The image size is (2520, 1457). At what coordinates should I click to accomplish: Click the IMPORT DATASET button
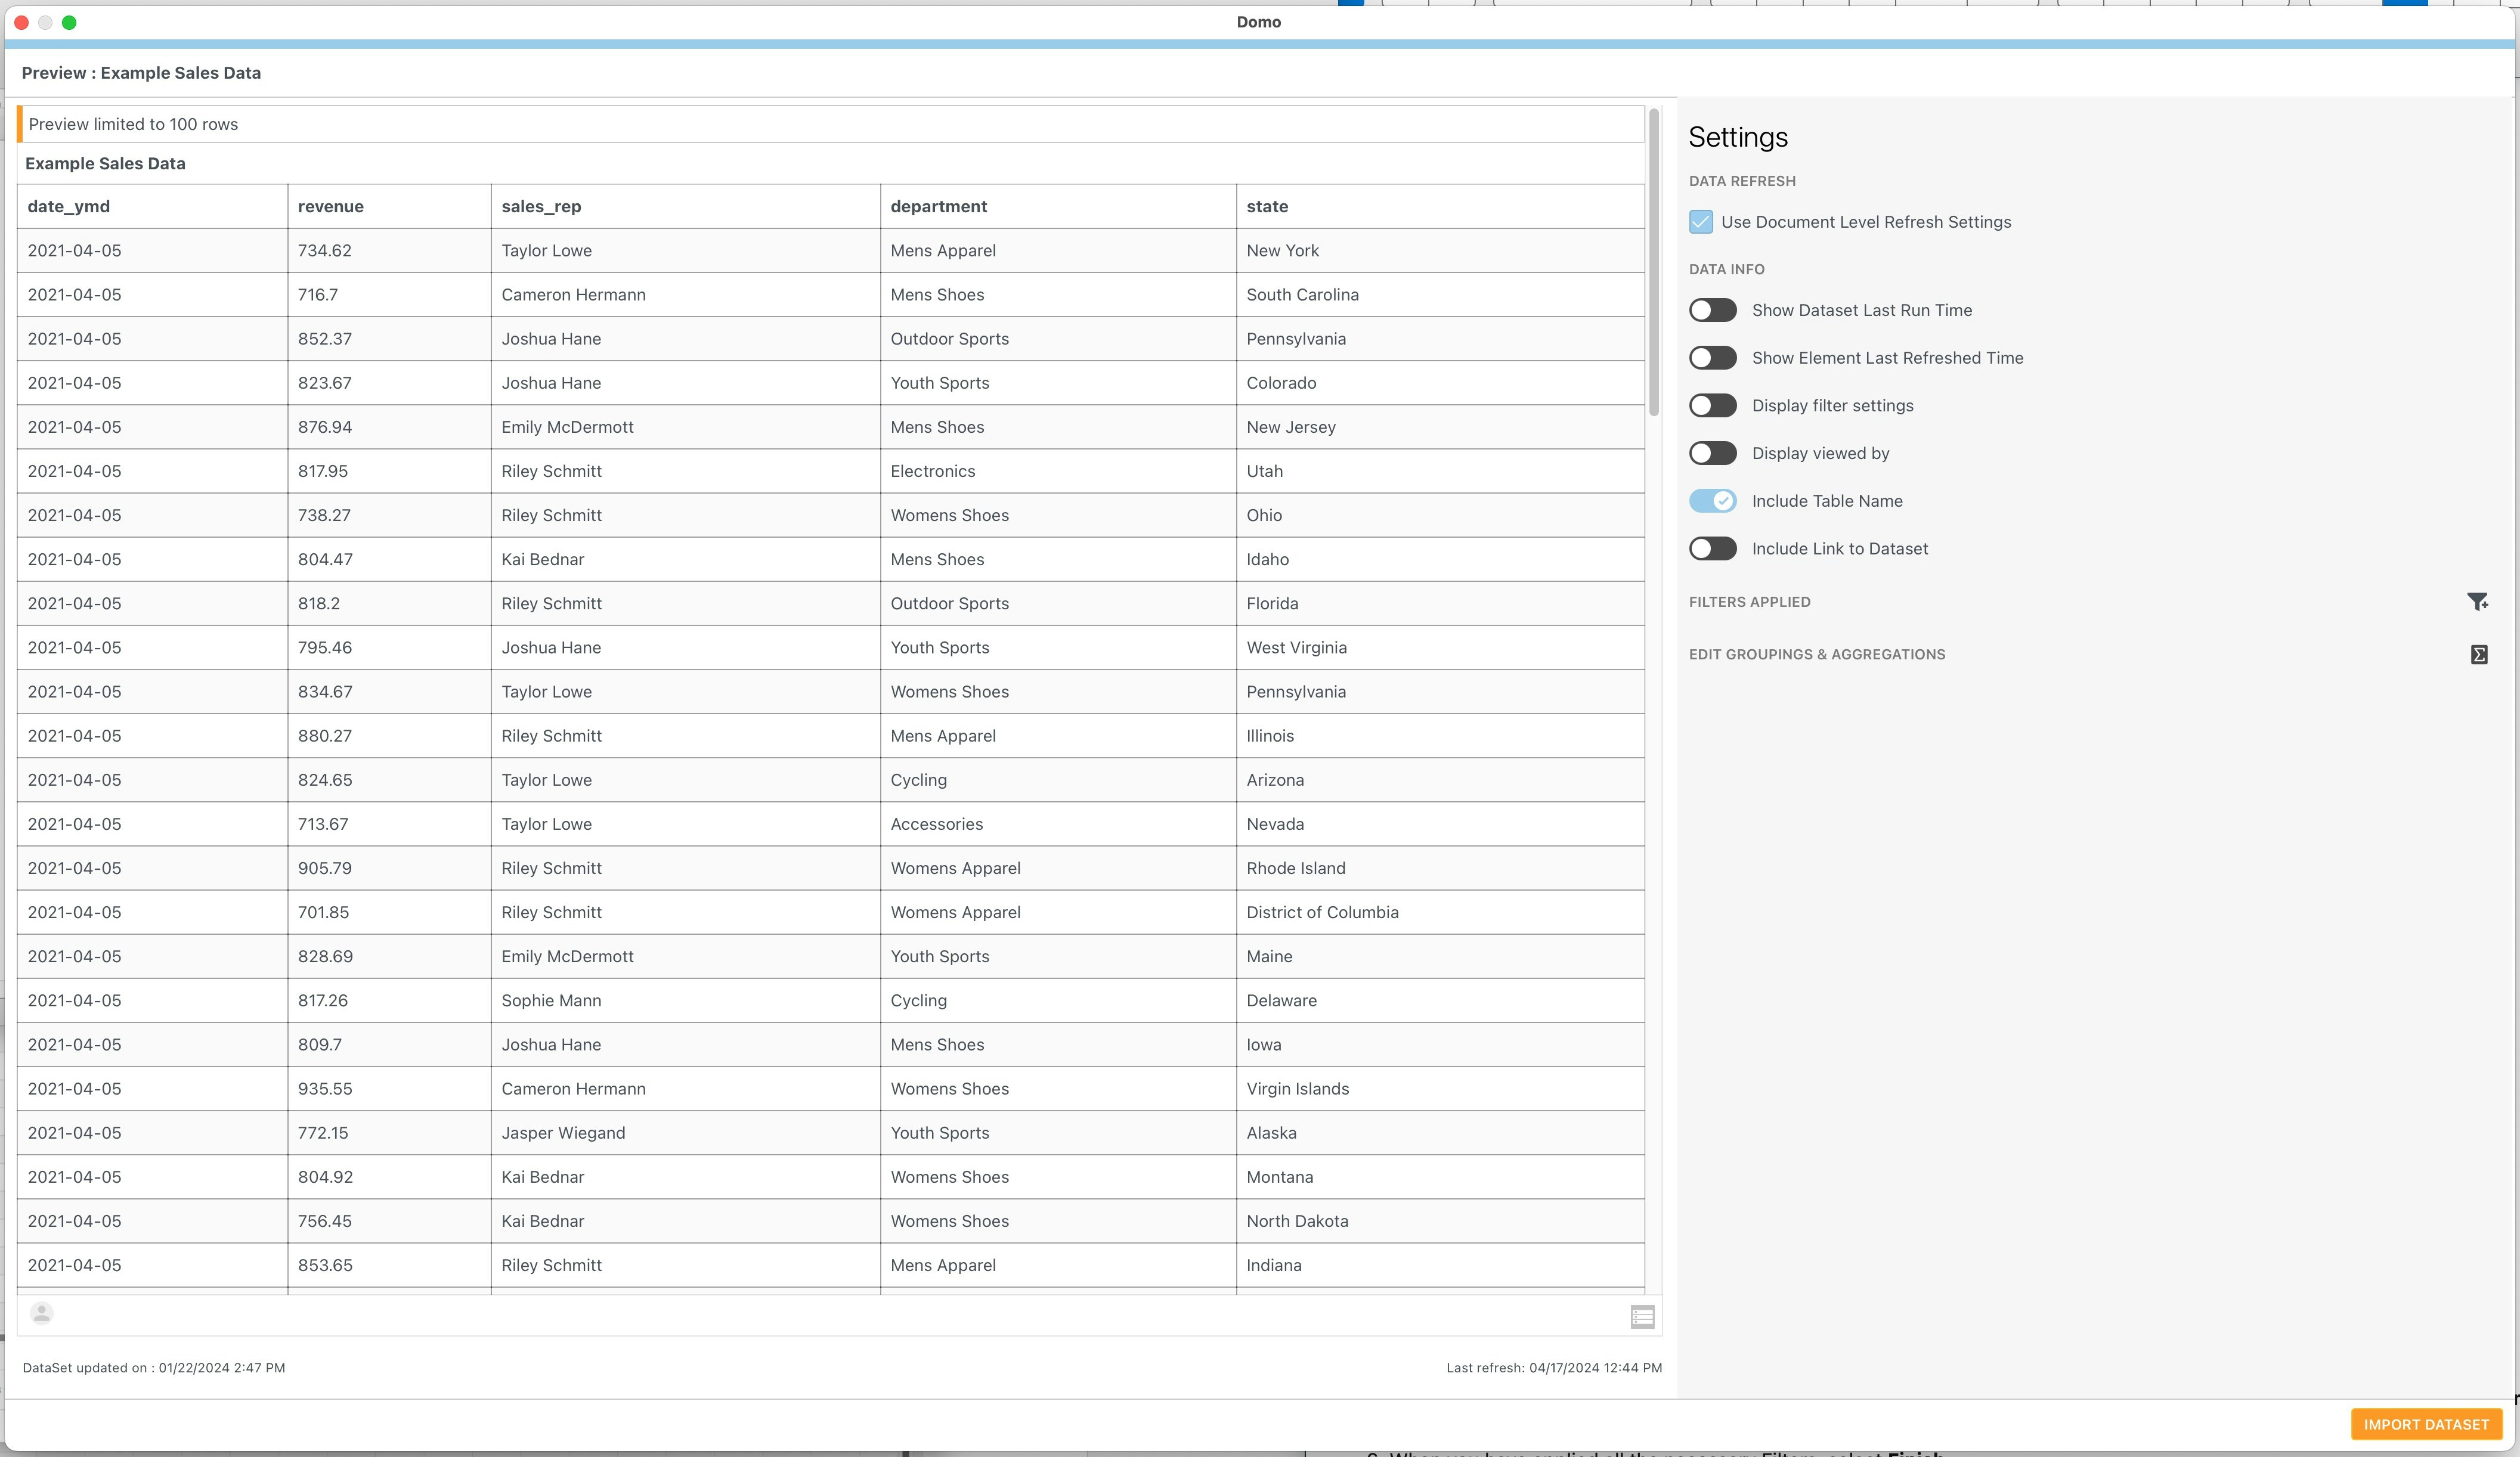(x=2426, y=1424)
